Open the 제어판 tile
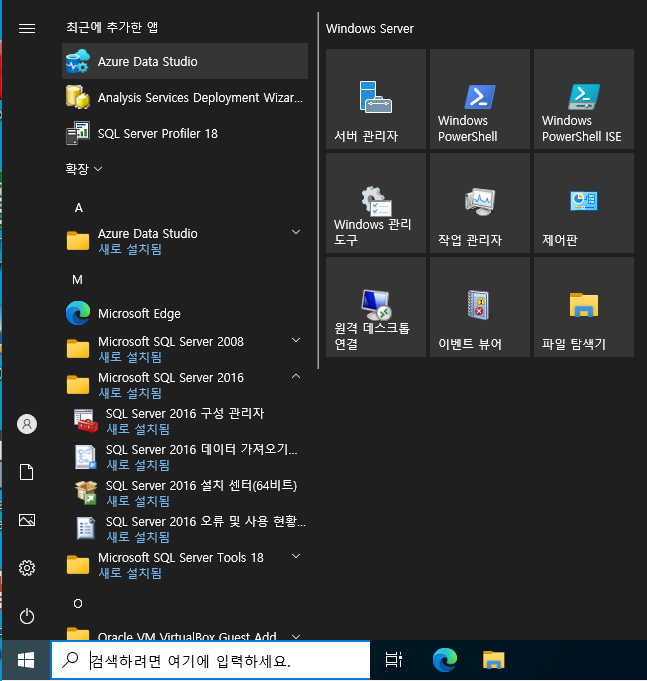The image size is (647, 681). (584, 203)
